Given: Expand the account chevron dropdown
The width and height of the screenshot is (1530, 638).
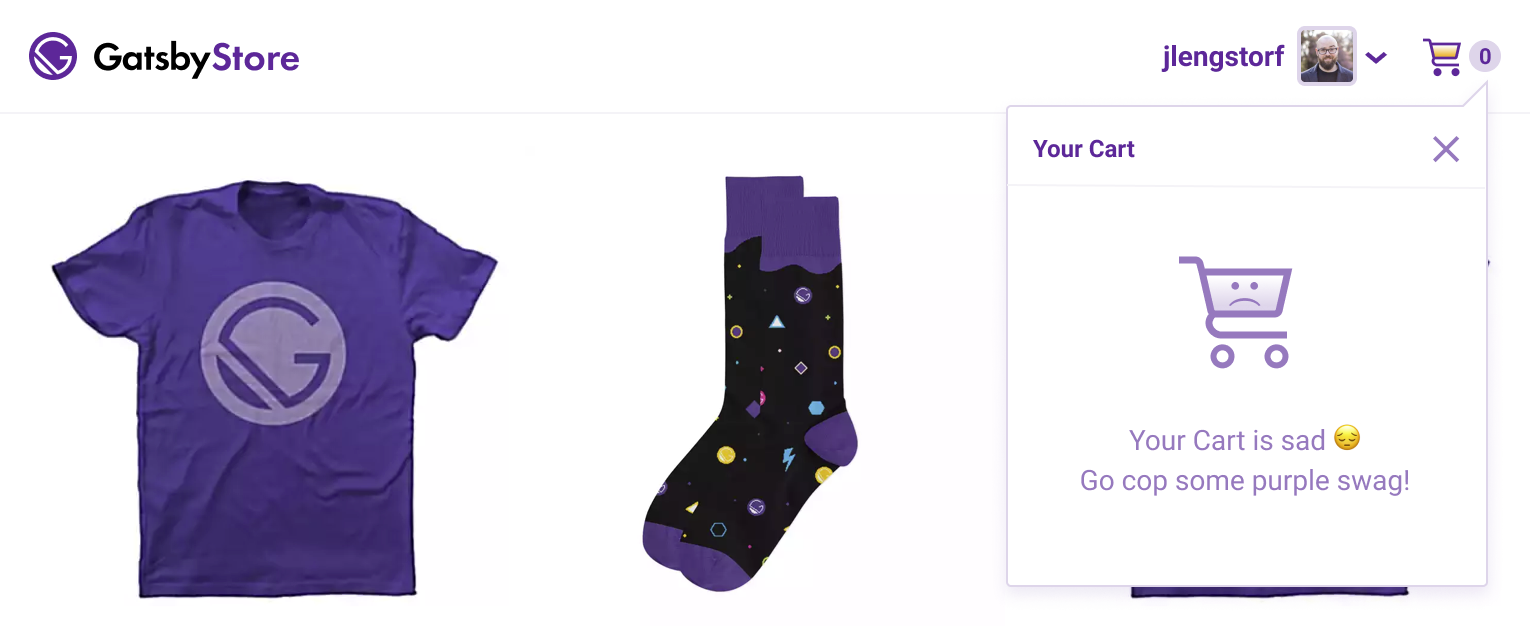Looking at the screenshot, I should click(1376, 58).
